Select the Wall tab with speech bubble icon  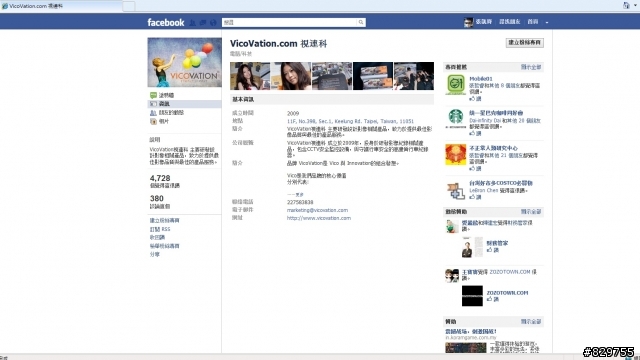pos(166,95)
